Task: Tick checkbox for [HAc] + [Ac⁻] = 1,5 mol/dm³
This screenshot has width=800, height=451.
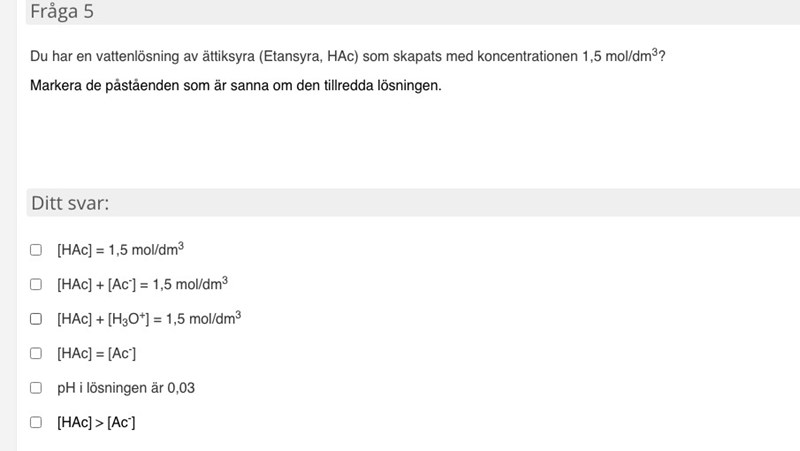Action: (x=36, y=285)
